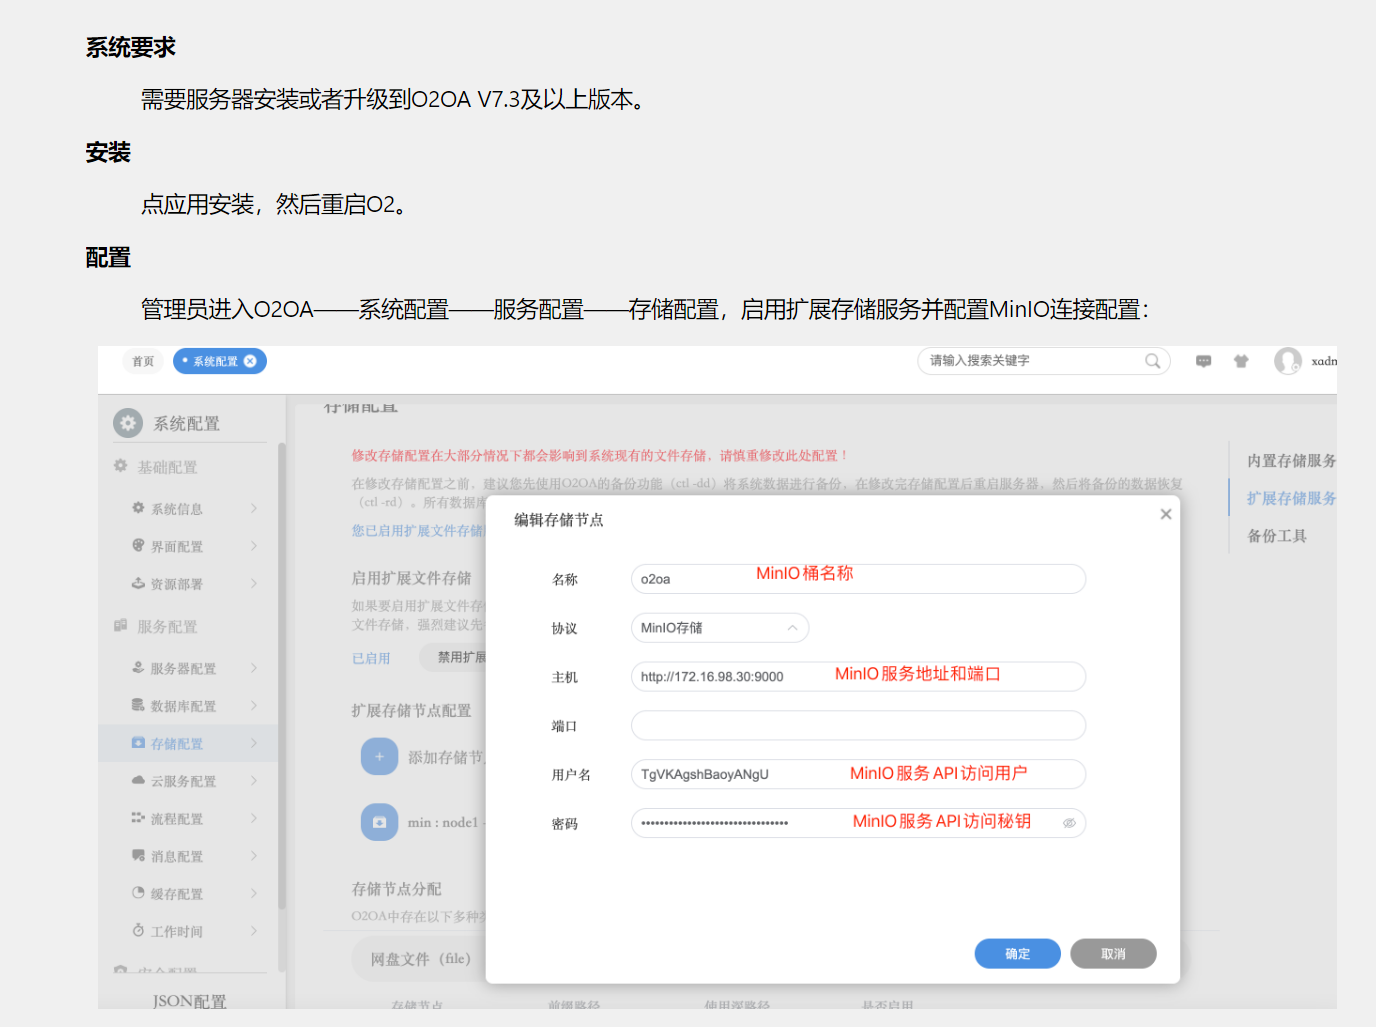Dismiss with the 取消 button
Viewport: 1376px width, 1027px height.
(x=1113, y=954)
